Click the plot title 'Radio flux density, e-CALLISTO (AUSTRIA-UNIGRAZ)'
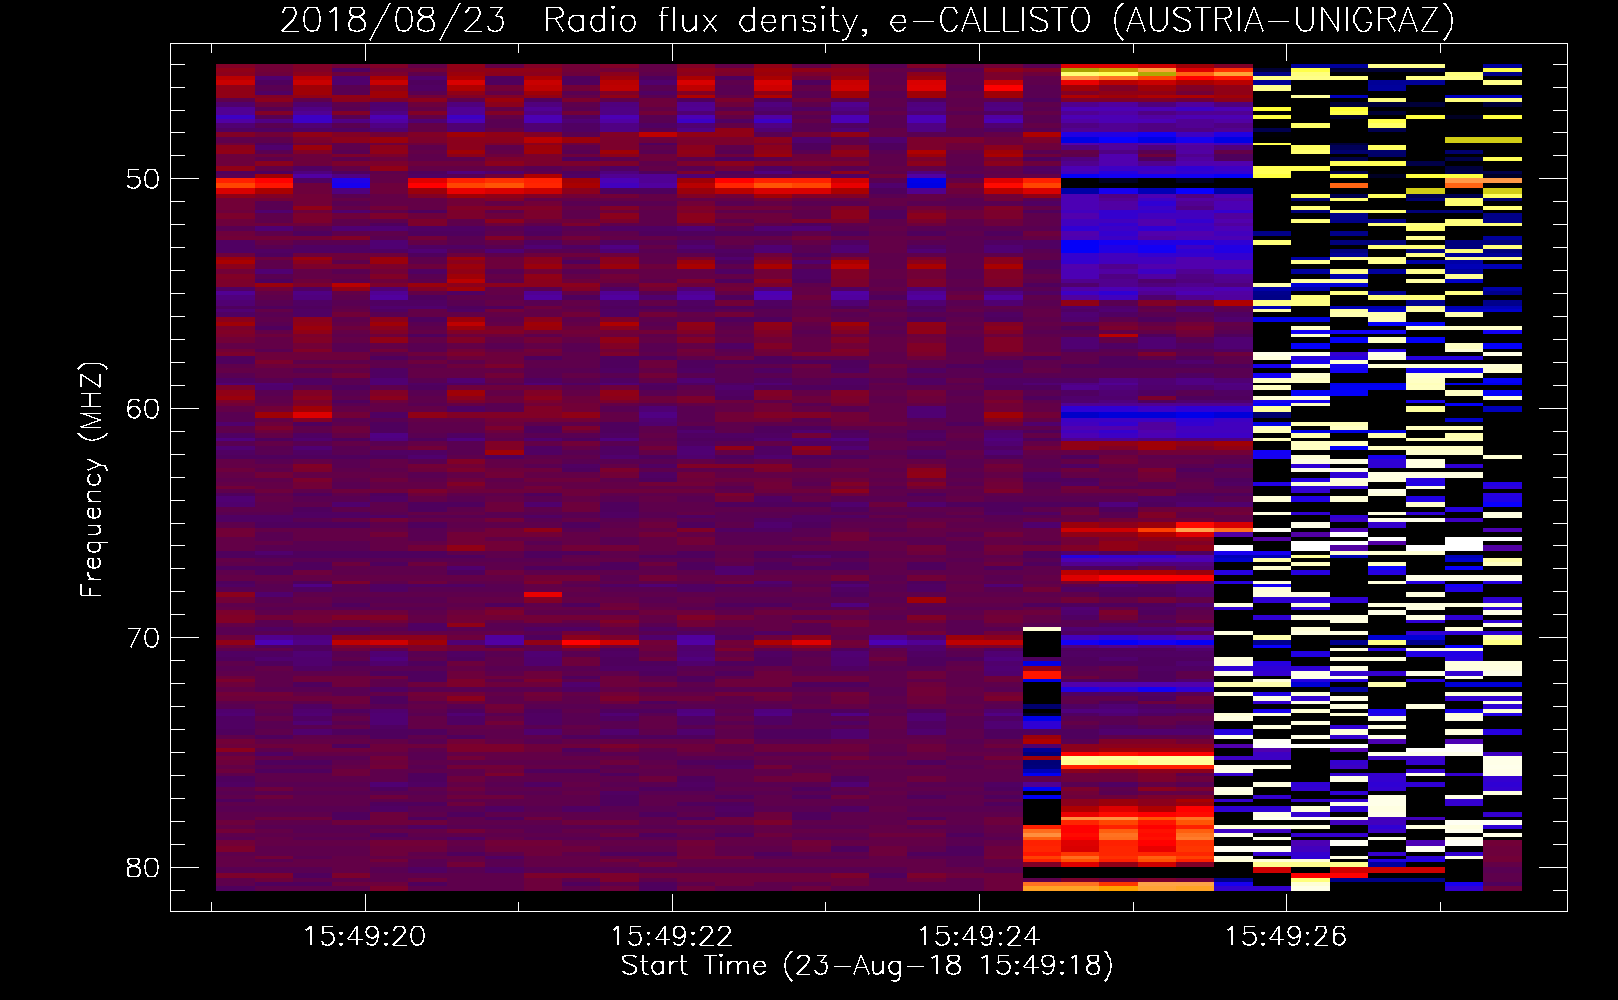This screenshot has height=1000, width=1618. (x=999, y=20)
